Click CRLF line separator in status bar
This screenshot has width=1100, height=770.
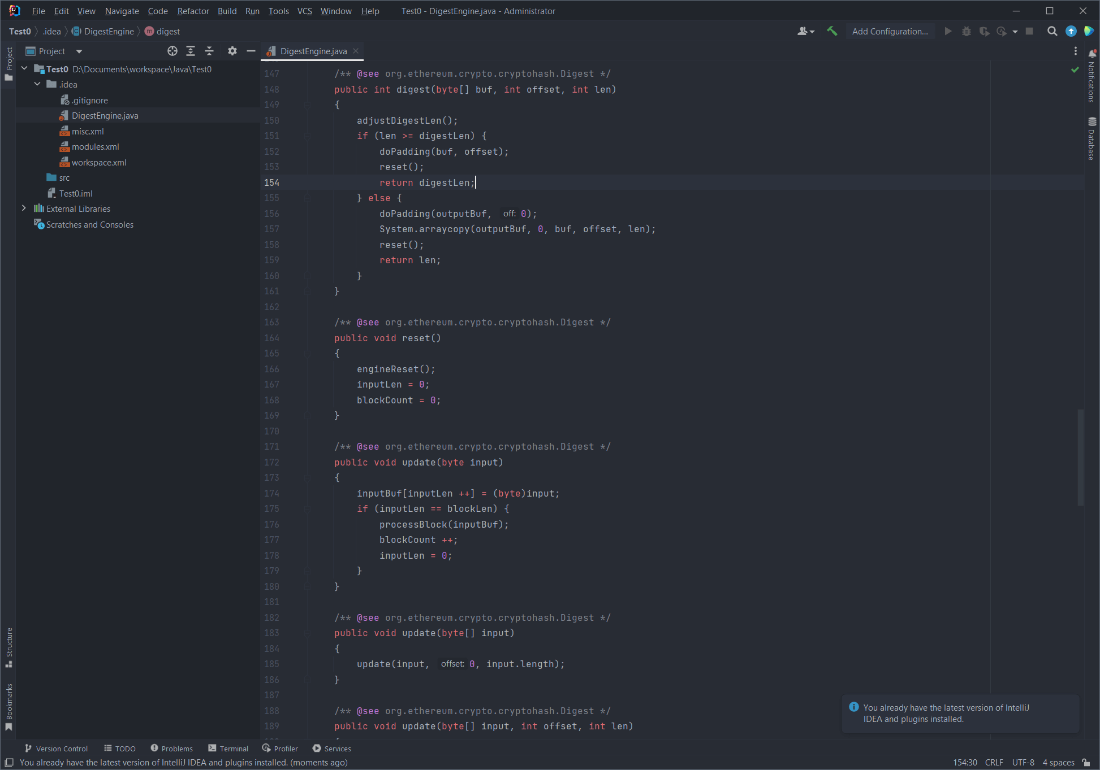pos(994,762)
